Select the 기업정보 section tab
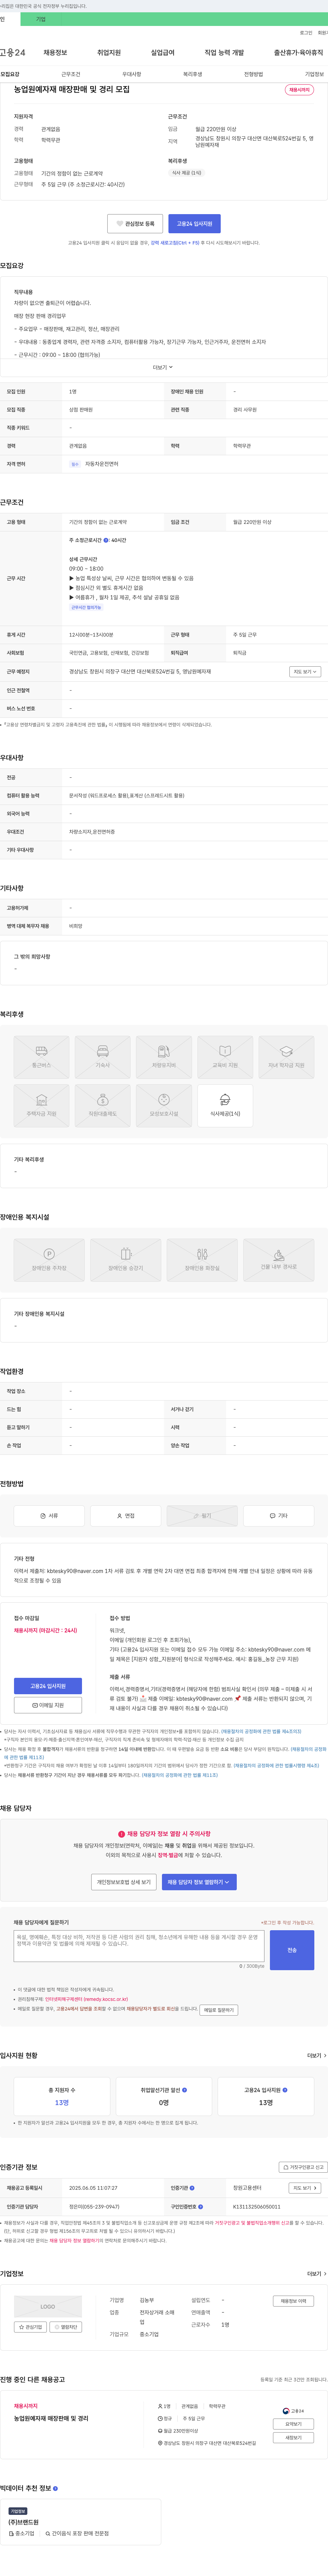The width and height of the screenshot is (328, 2576). point(314,74)
